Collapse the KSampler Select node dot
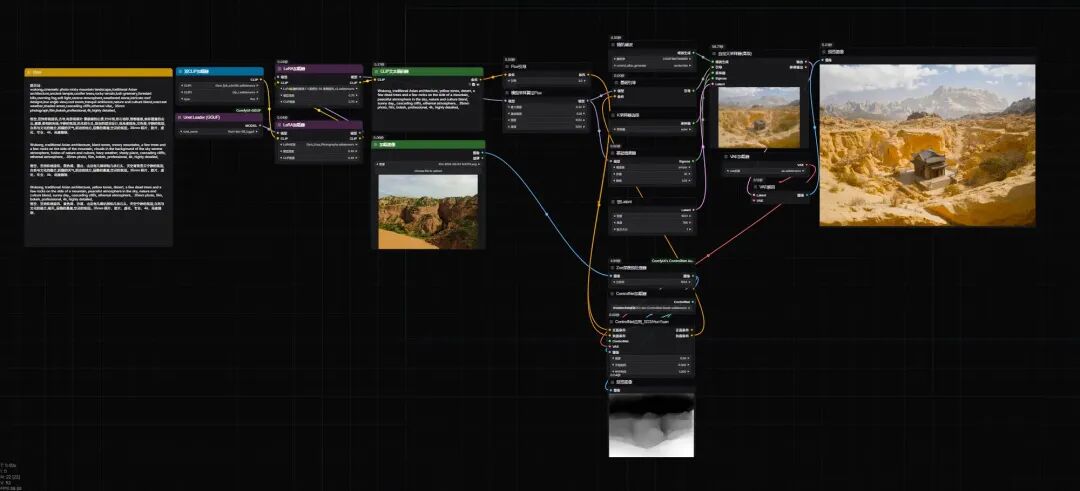Viewport: 1080px width, 491px height. 613,115
